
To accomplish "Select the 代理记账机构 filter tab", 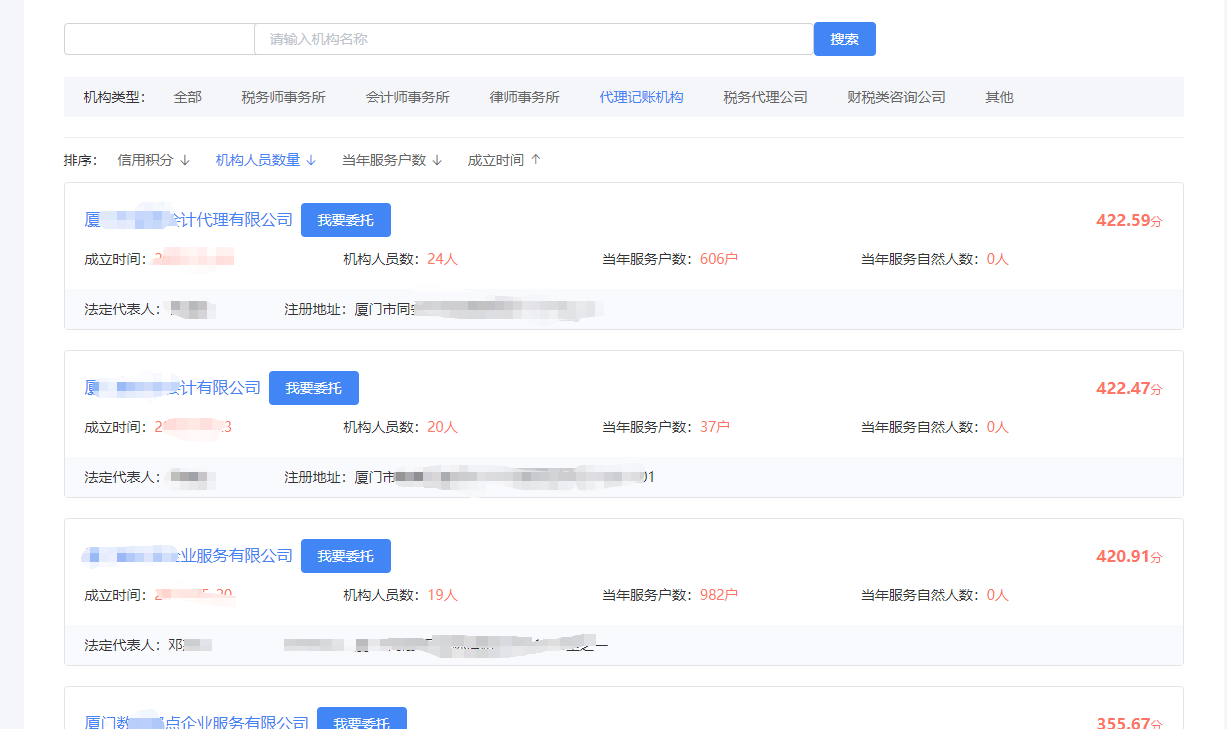I will tap(641, 97).
